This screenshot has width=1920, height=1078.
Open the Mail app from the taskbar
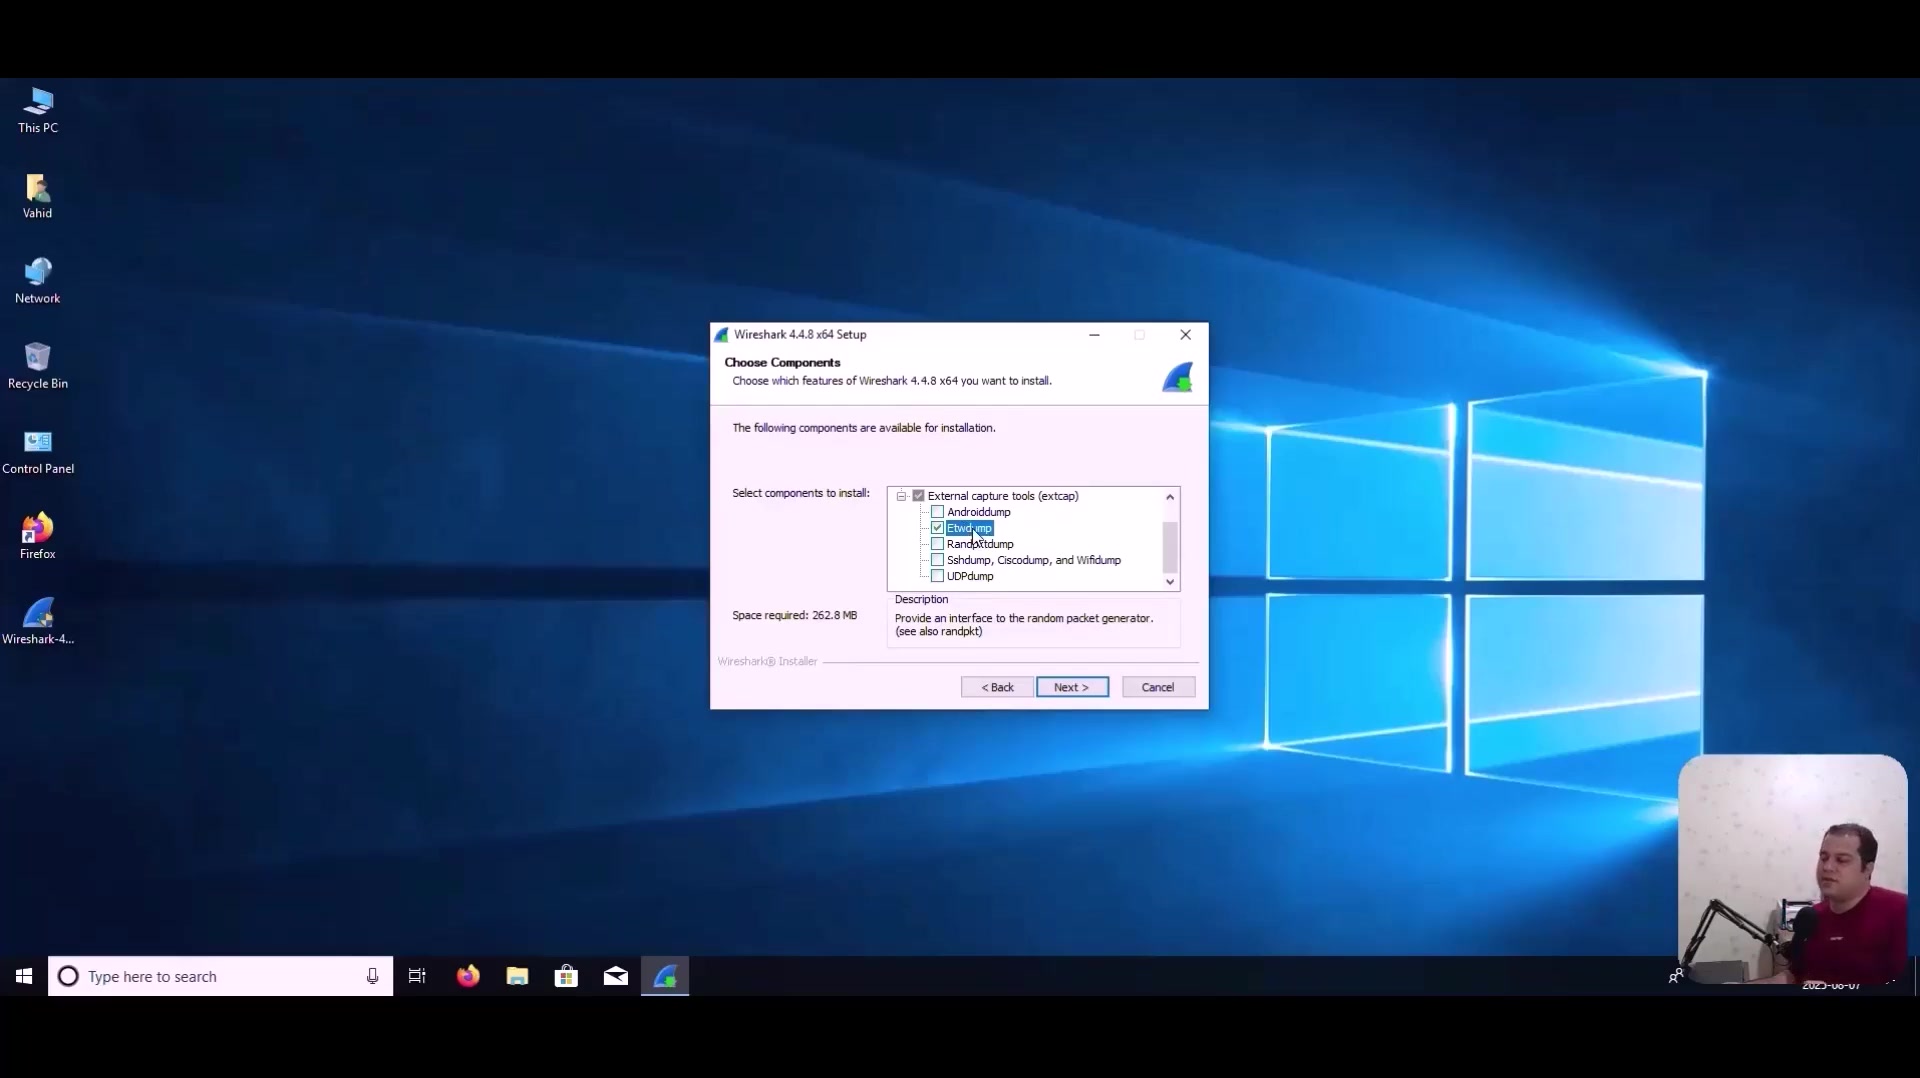(x=616, y=976)
